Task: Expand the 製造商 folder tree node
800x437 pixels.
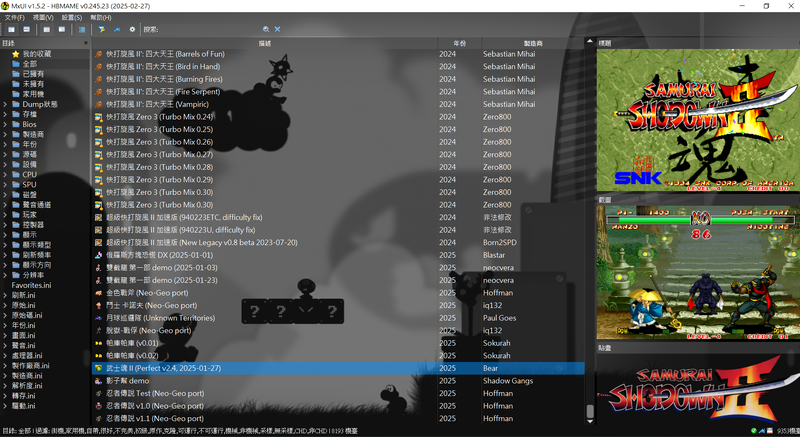Action: point(5,134)
